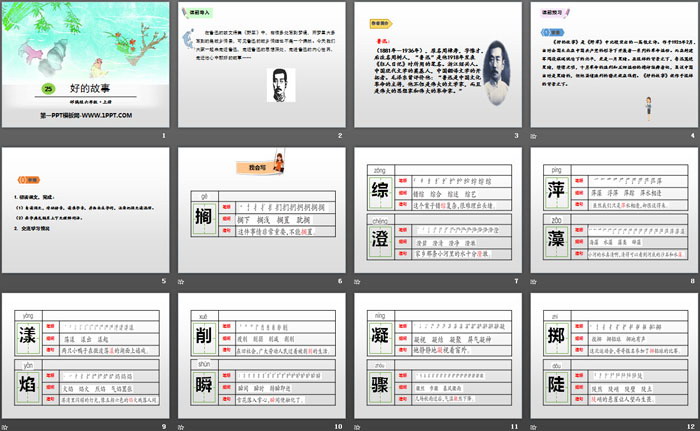700x431 pixels.
Task: Click the animation star icon under slide 12
Action: pos(538,425)
